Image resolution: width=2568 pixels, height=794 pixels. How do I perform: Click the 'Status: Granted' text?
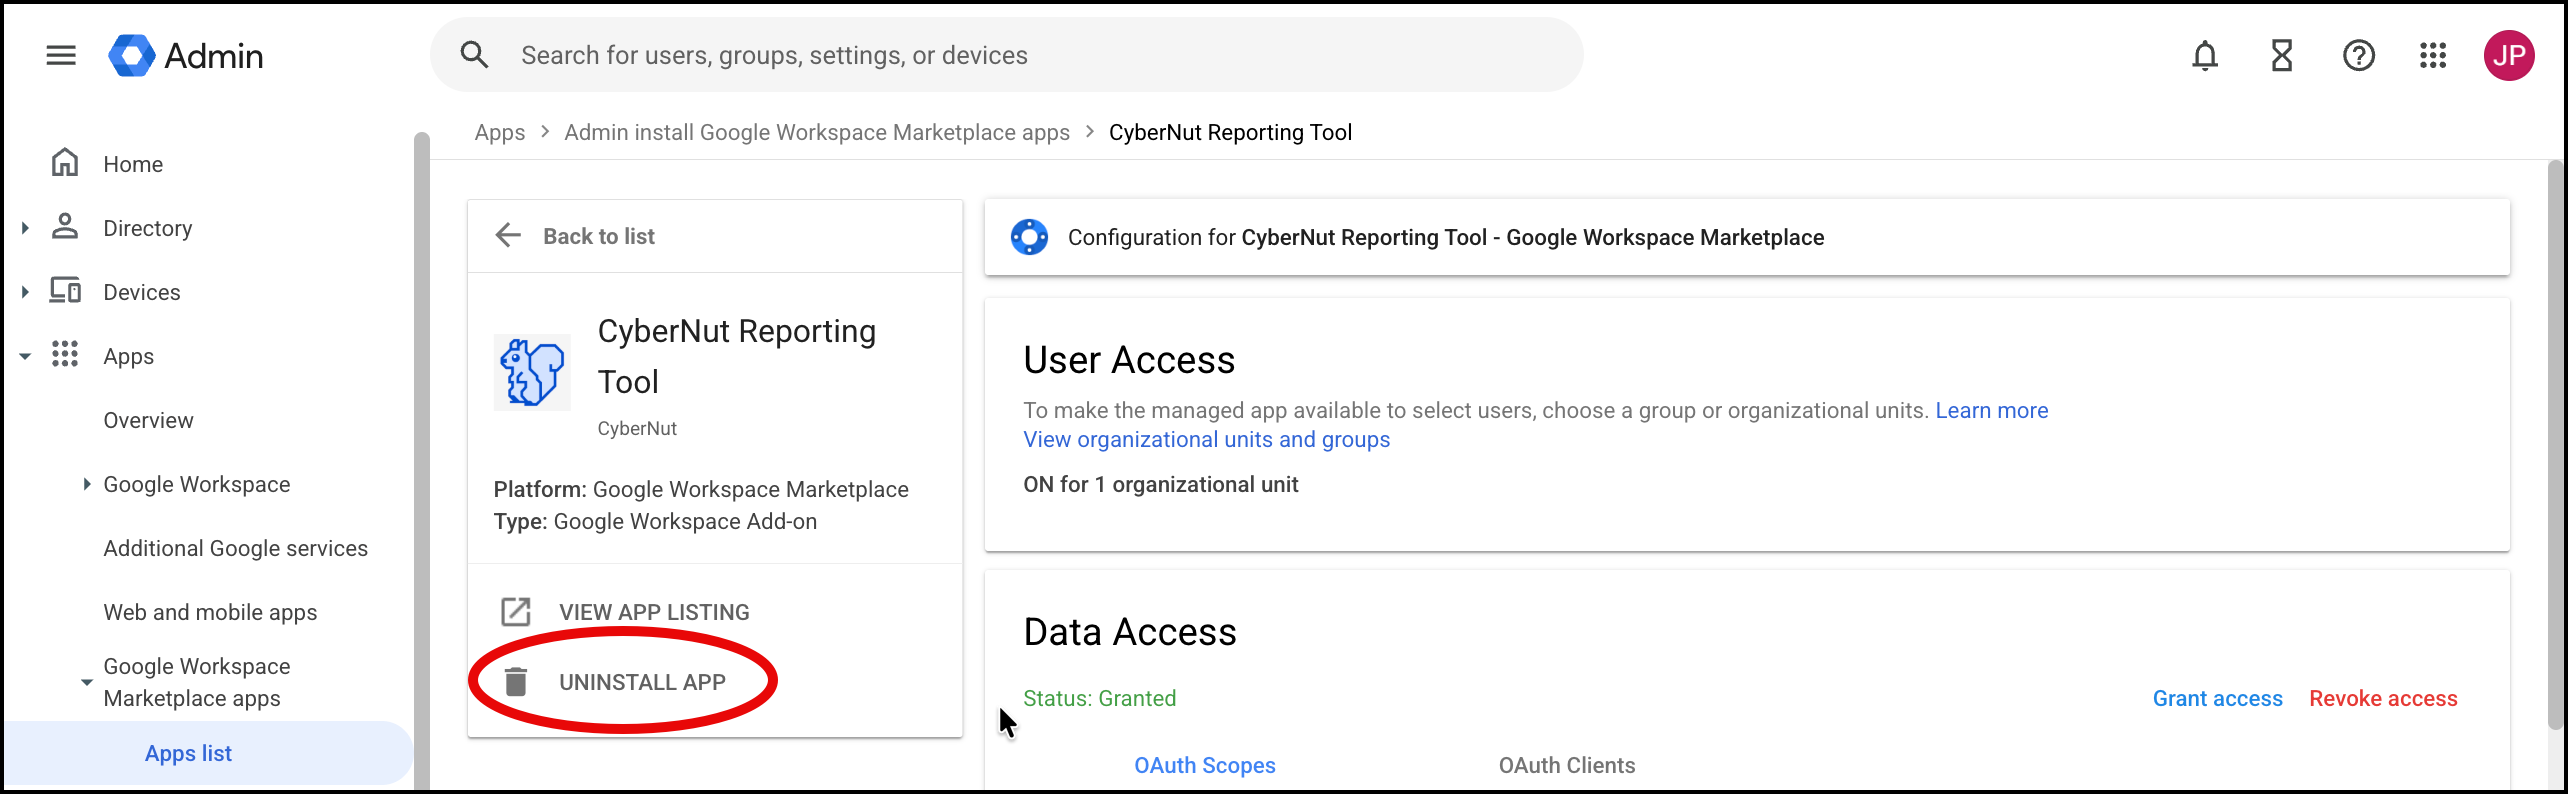[x=1100, y=698]
